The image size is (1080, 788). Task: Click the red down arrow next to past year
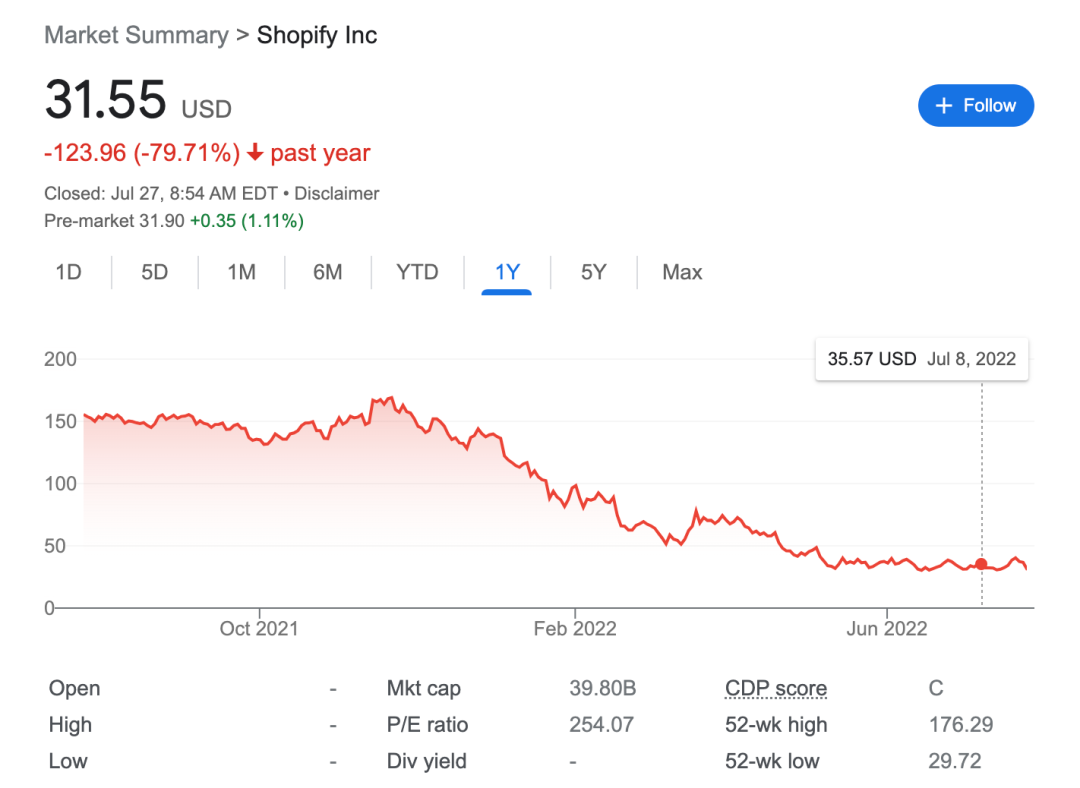[255, 152]
